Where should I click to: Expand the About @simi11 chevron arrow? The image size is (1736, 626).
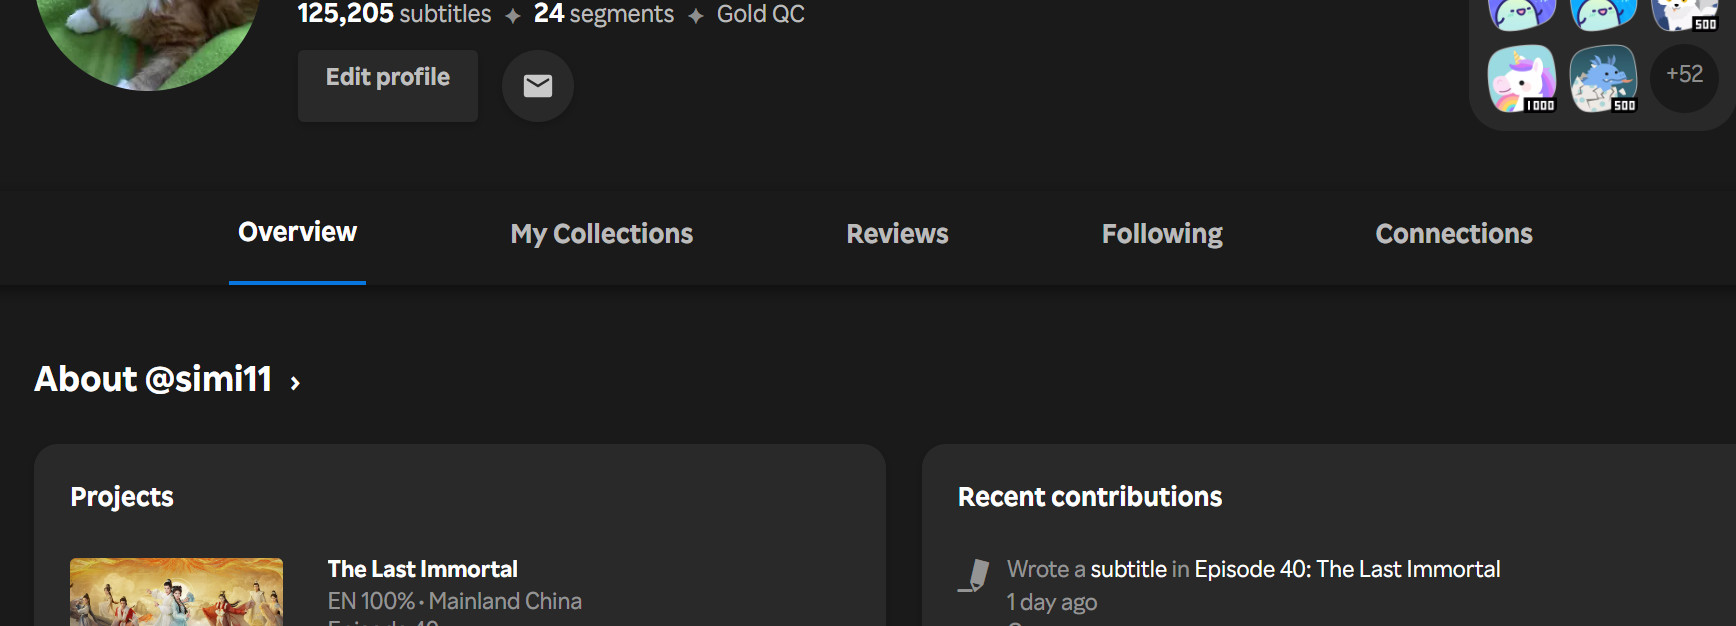pyautogui.click(x=295, y=383)
